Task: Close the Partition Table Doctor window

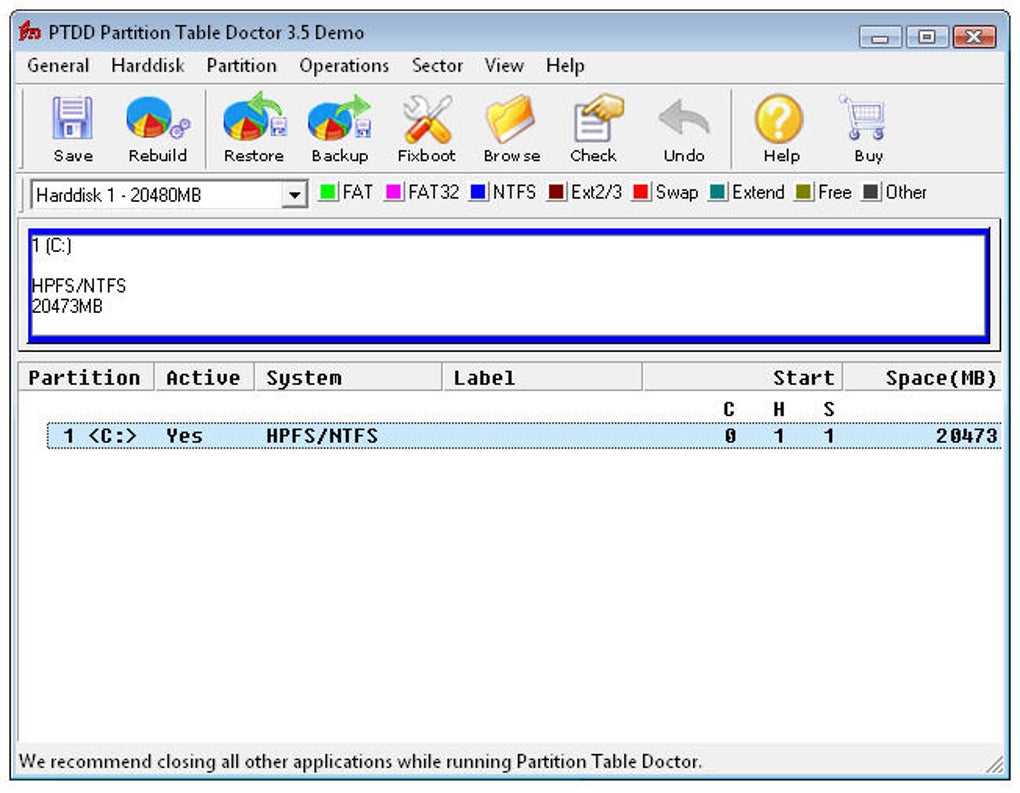Action: [974, 37]
